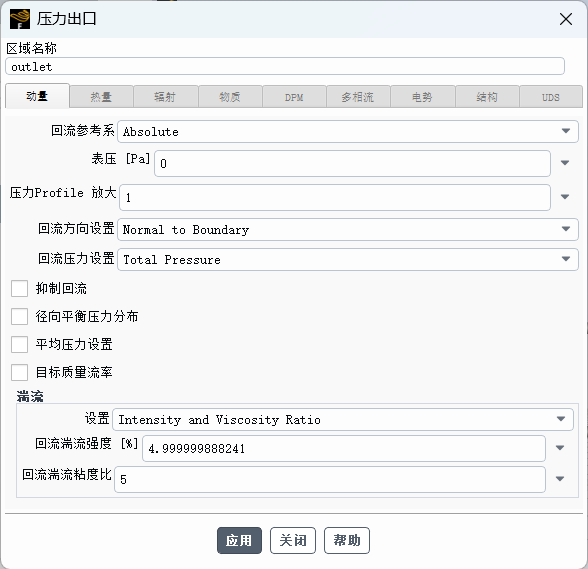The width and height of the screenshot is (588, 569).
Task: Open the arrow beside 回流湍流强度 field
Action: (x=560, y=448)
